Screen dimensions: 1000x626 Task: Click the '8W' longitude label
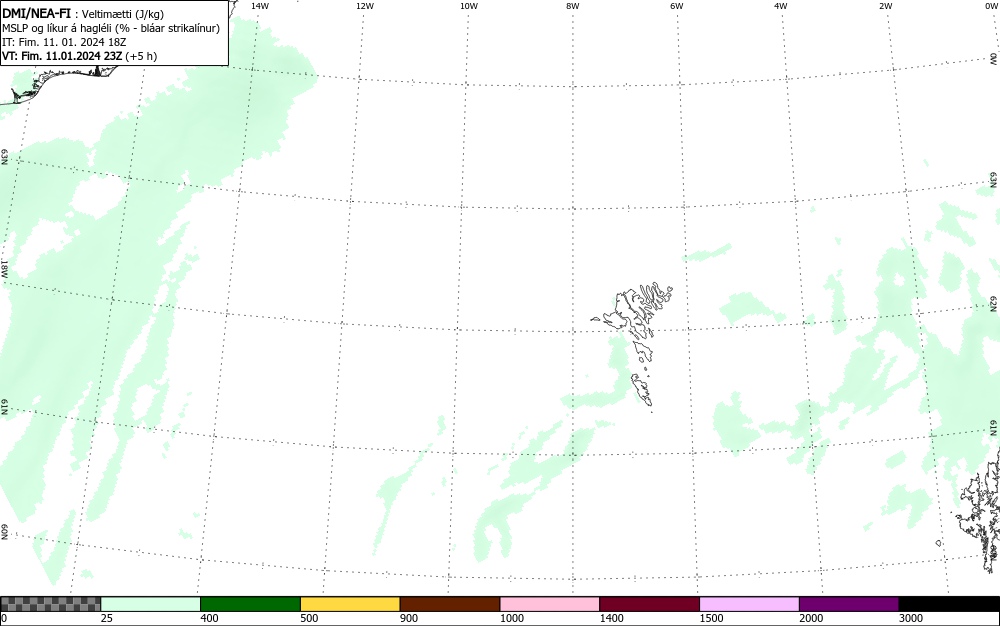(x=573, y=6)
